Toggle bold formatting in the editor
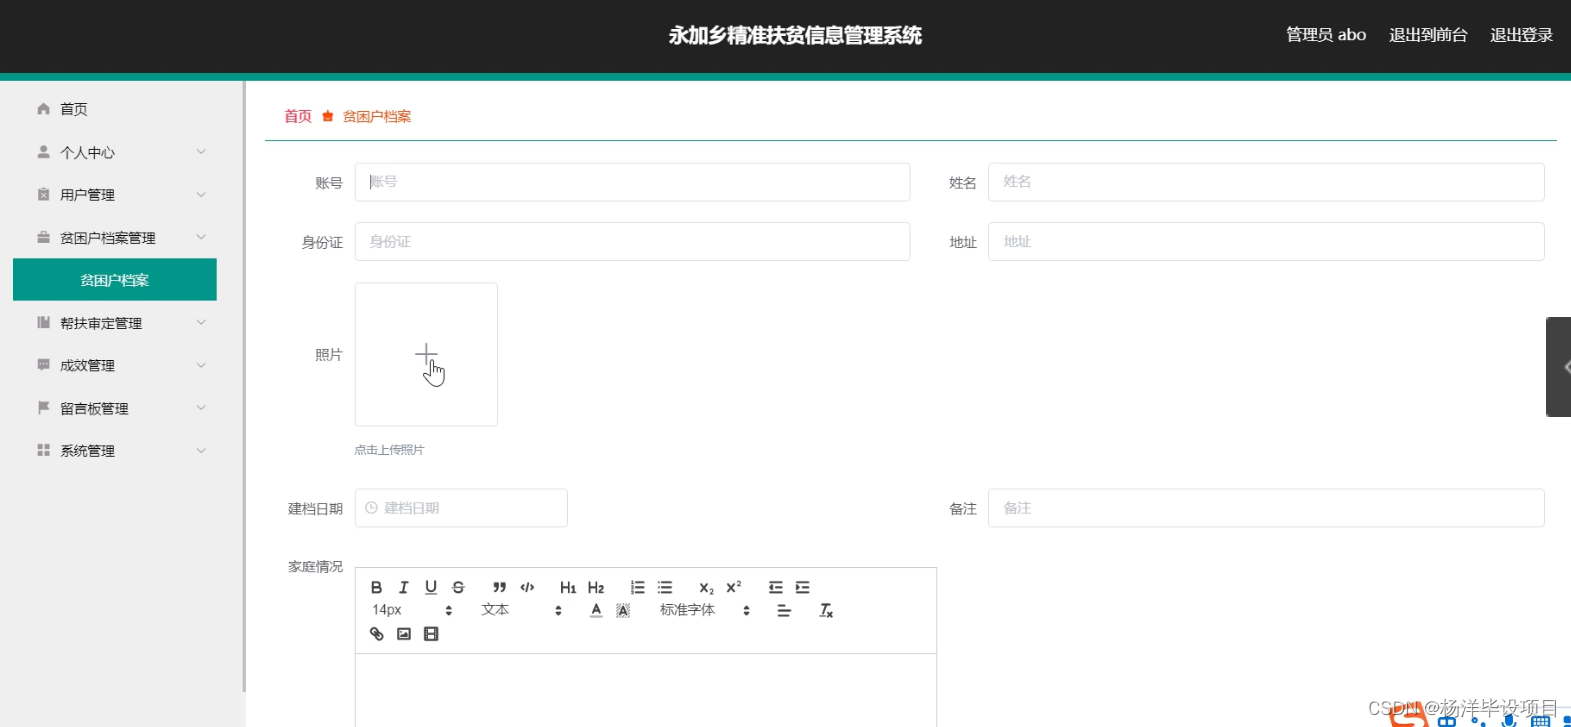The height and width of the screenshot is (727, 1571). pyautogui.click(x=377, y=587)
